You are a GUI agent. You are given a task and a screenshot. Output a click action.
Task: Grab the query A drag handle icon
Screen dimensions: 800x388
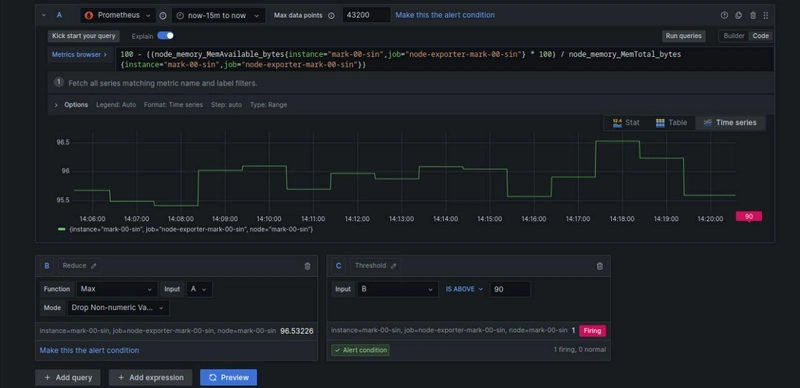766,15
